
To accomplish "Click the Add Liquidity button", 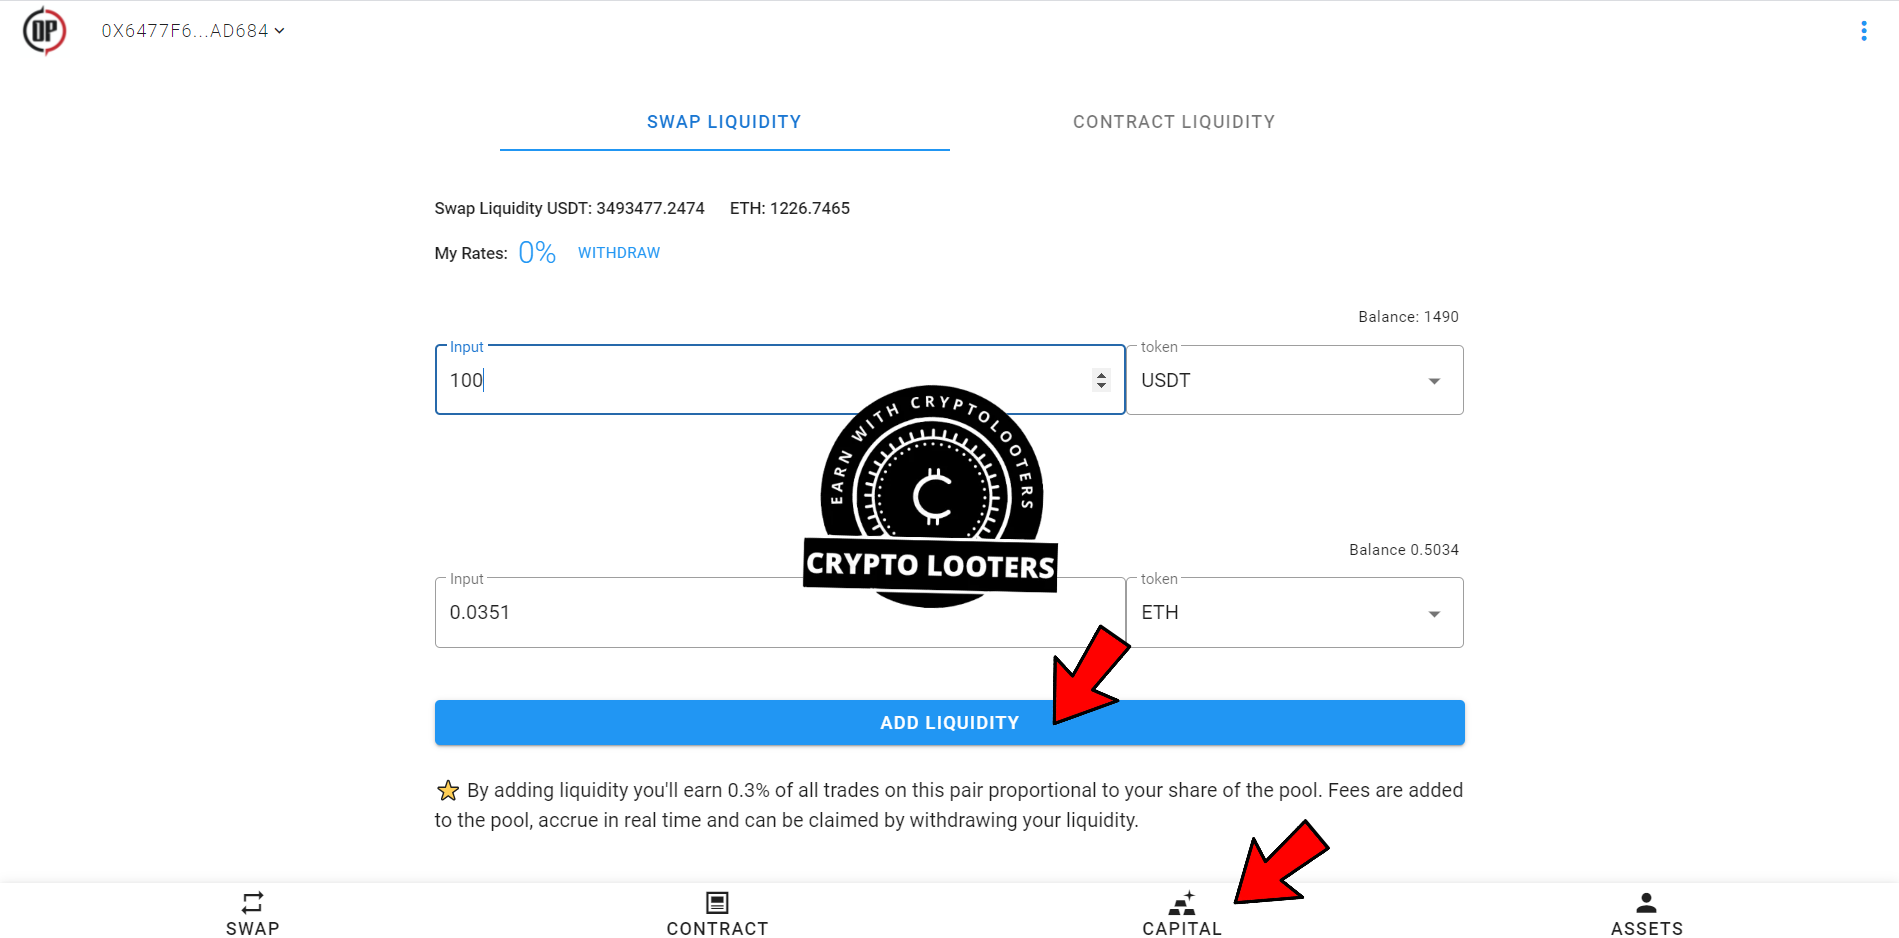I will [949, 722].
